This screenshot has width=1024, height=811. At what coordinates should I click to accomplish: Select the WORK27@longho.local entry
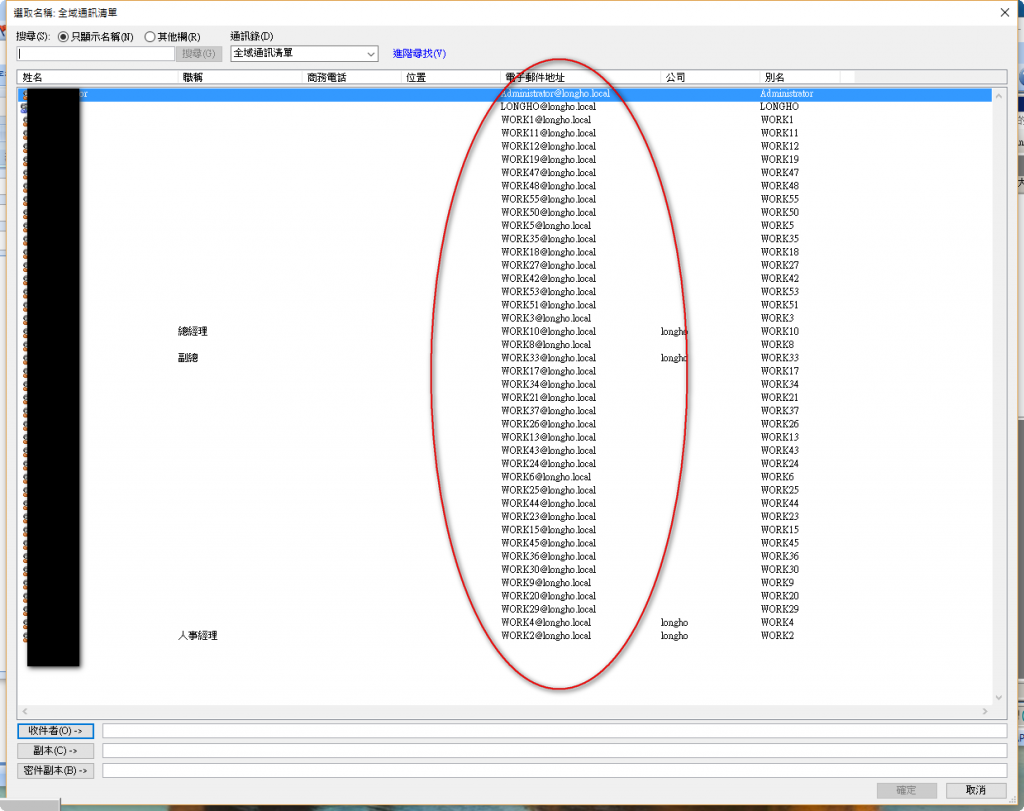click(549, 265)
